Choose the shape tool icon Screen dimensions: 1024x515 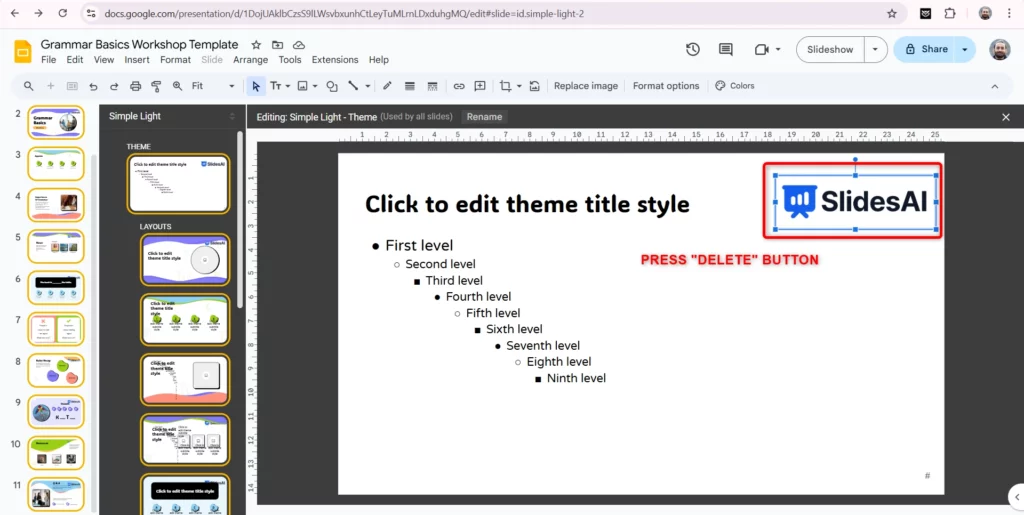click(332, 86)
